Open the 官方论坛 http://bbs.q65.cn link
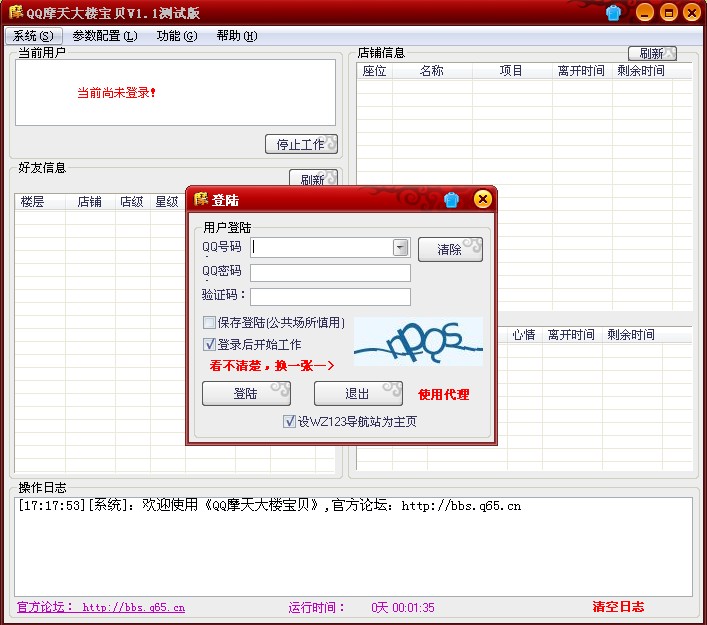Screen dimensions: 707x625 pos(101,607)
